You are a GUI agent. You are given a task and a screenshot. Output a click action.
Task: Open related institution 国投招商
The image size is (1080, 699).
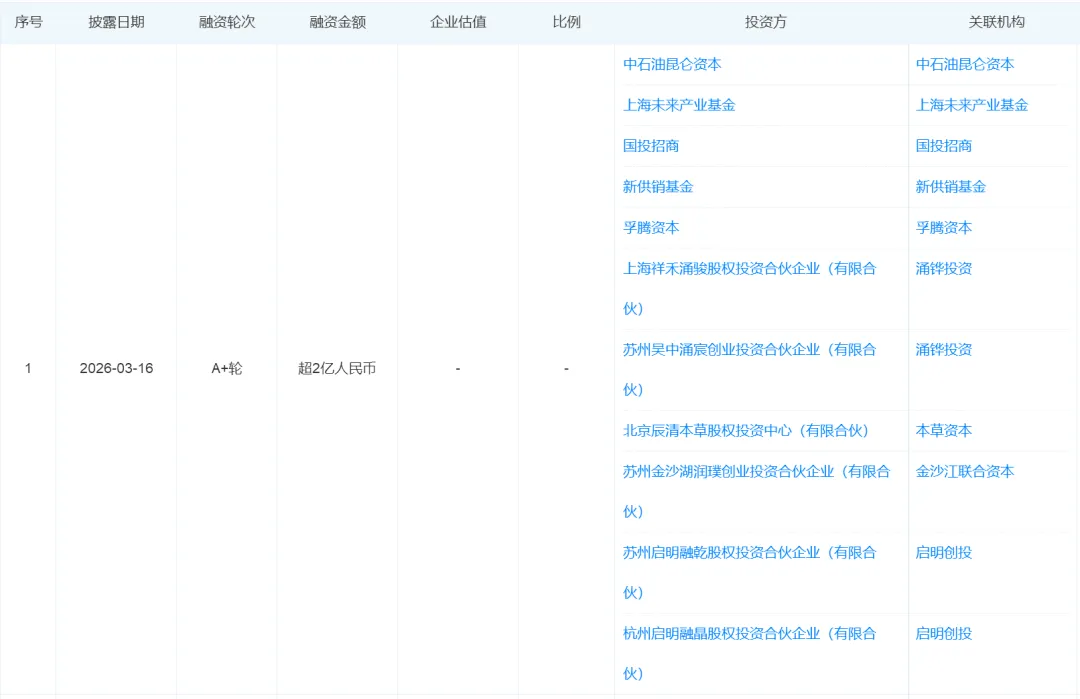click(x=943, y=145)
